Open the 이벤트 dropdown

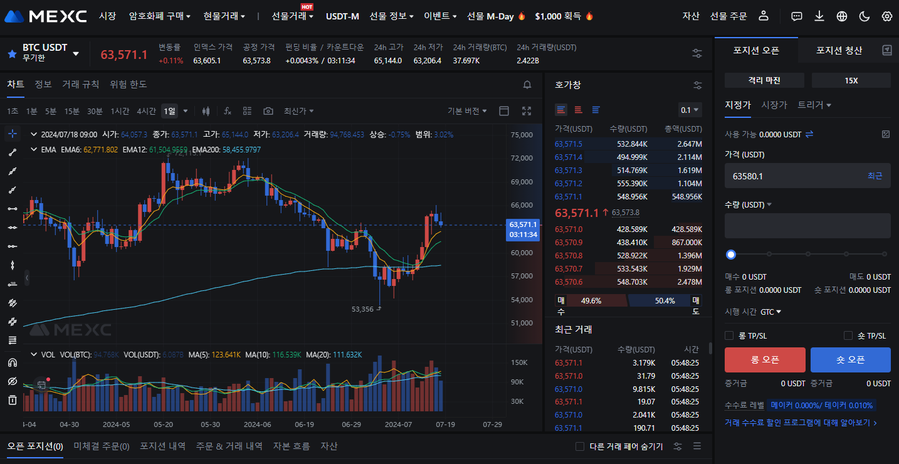pyautogui.click(x=440, y=16)
